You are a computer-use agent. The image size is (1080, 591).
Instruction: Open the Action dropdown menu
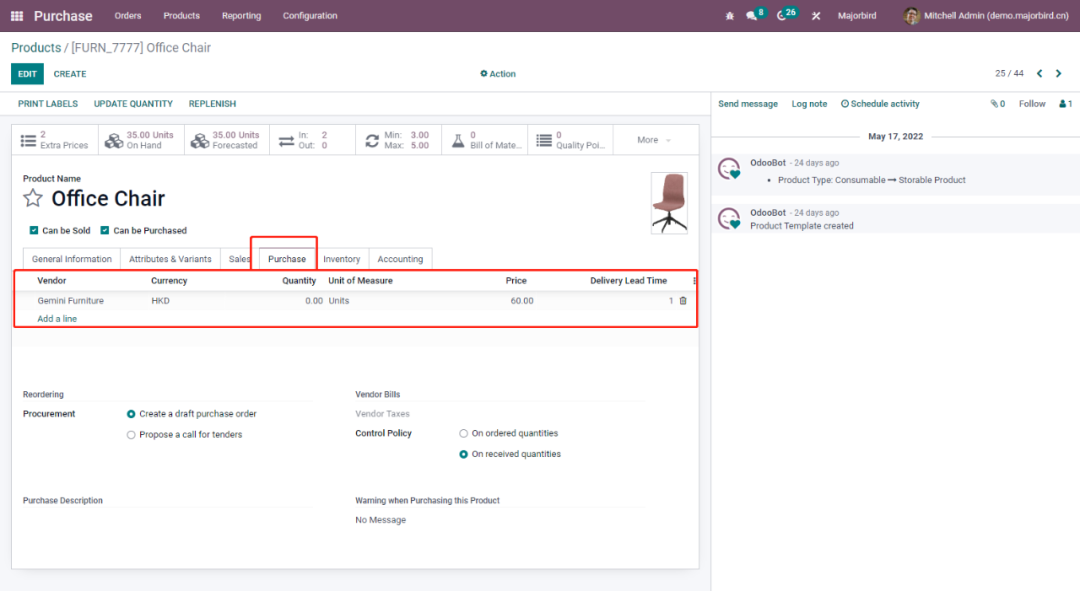pyautogui.click(x=498, y=74)
